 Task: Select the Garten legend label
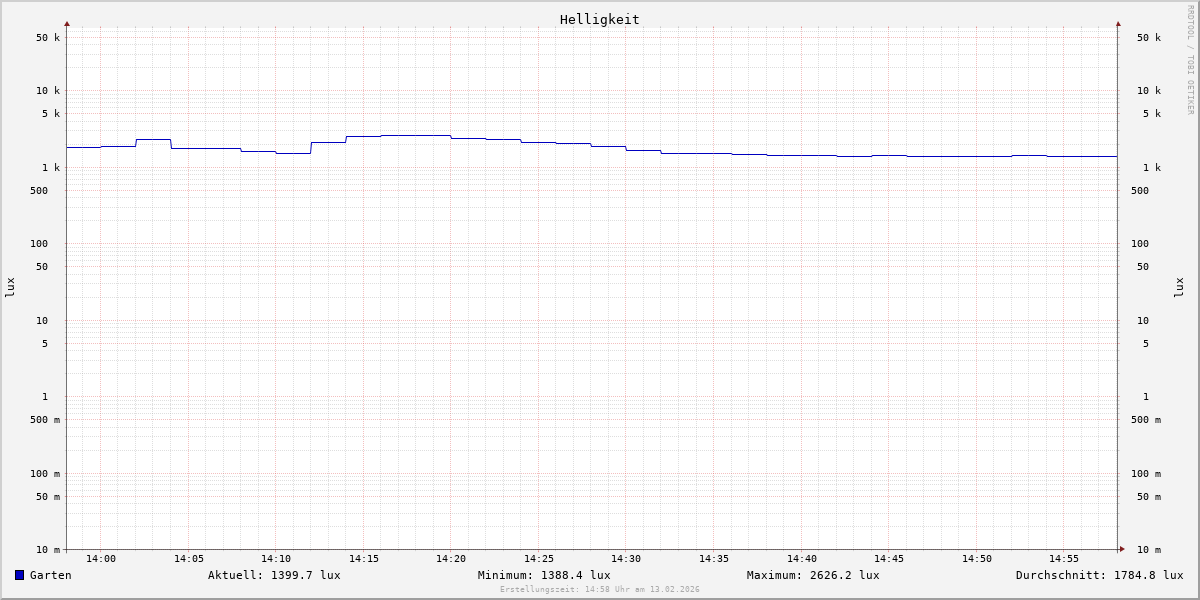(50, 575)
